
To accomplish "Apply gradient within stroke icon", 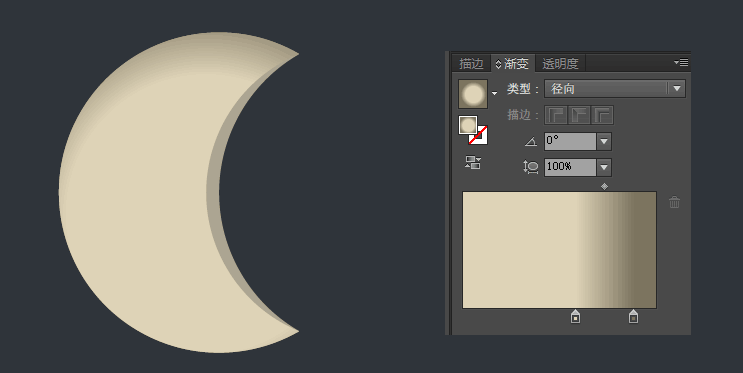I will [556, 115].
